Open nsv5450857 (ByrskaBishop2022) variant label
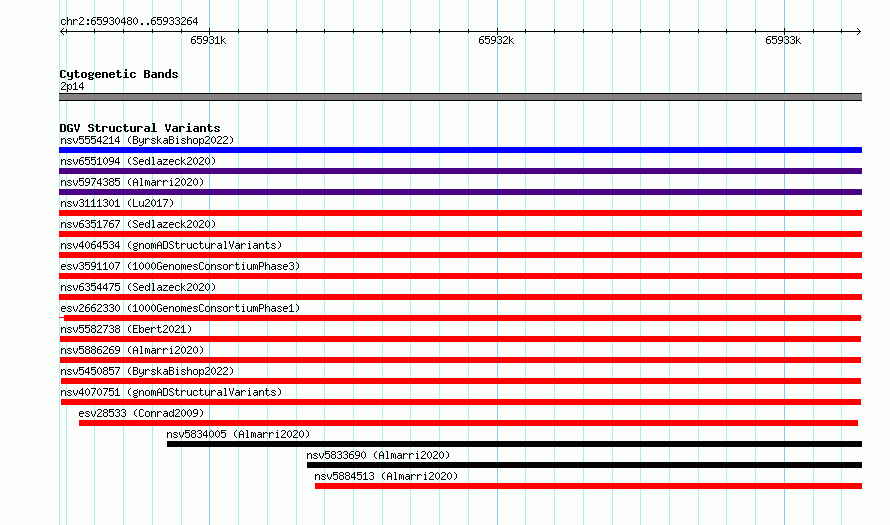The width and height of the screenshot is (890, 525). tap(147, 371)
